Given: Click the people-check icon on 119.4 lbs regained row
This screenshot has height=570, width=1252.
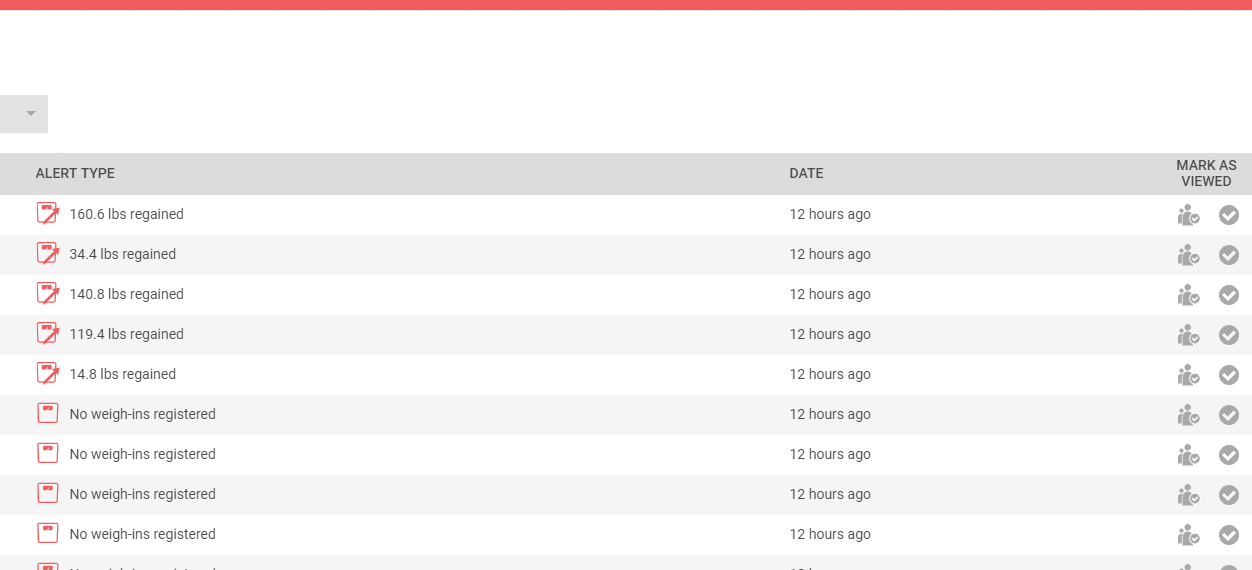Looking at the screenshot, I should pyautogui.click(x=1188, y=335).
